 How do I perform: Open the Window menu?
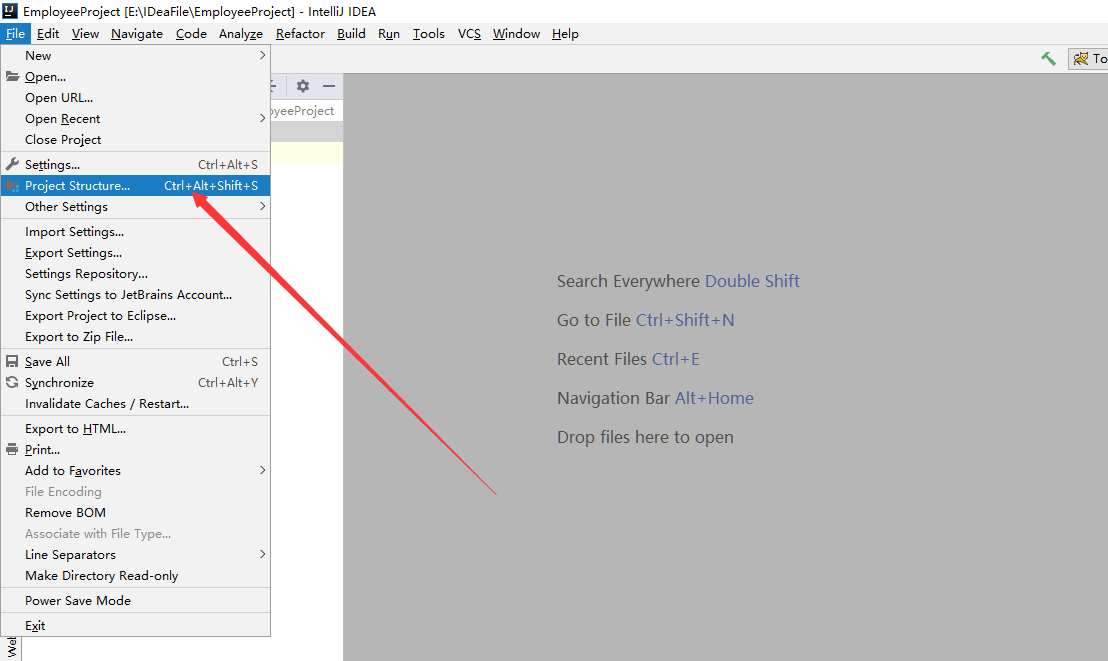517,33
